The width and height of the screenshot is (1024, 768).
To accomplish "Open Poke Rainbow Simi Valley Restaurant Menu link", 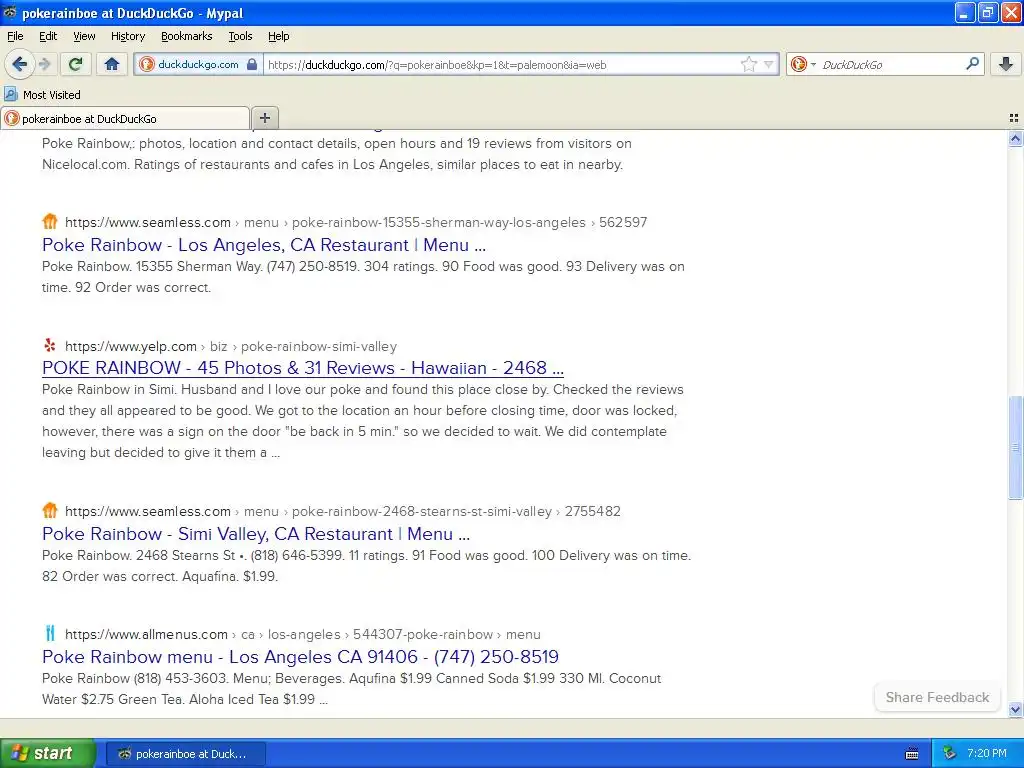I will [x=256, y=534].
